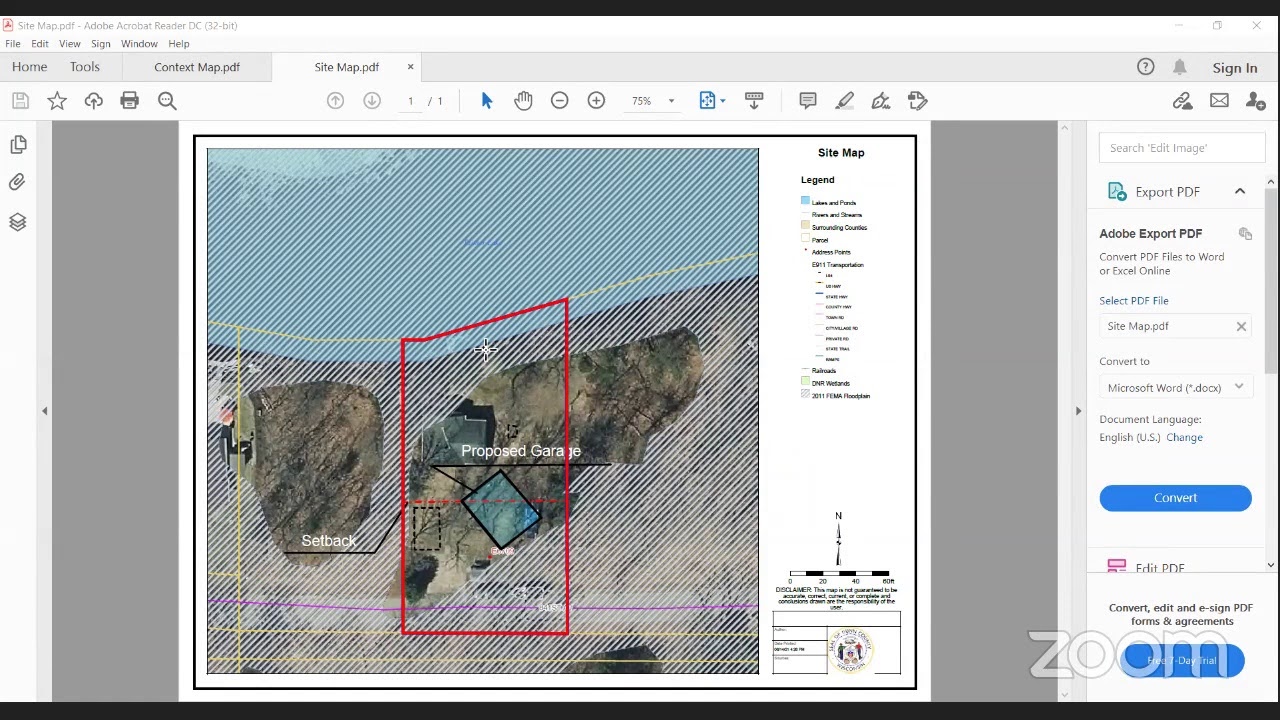Viewport: 1280px width, 720px height.
Task: Activate the Hand pan tool
Action: [523, 100]
